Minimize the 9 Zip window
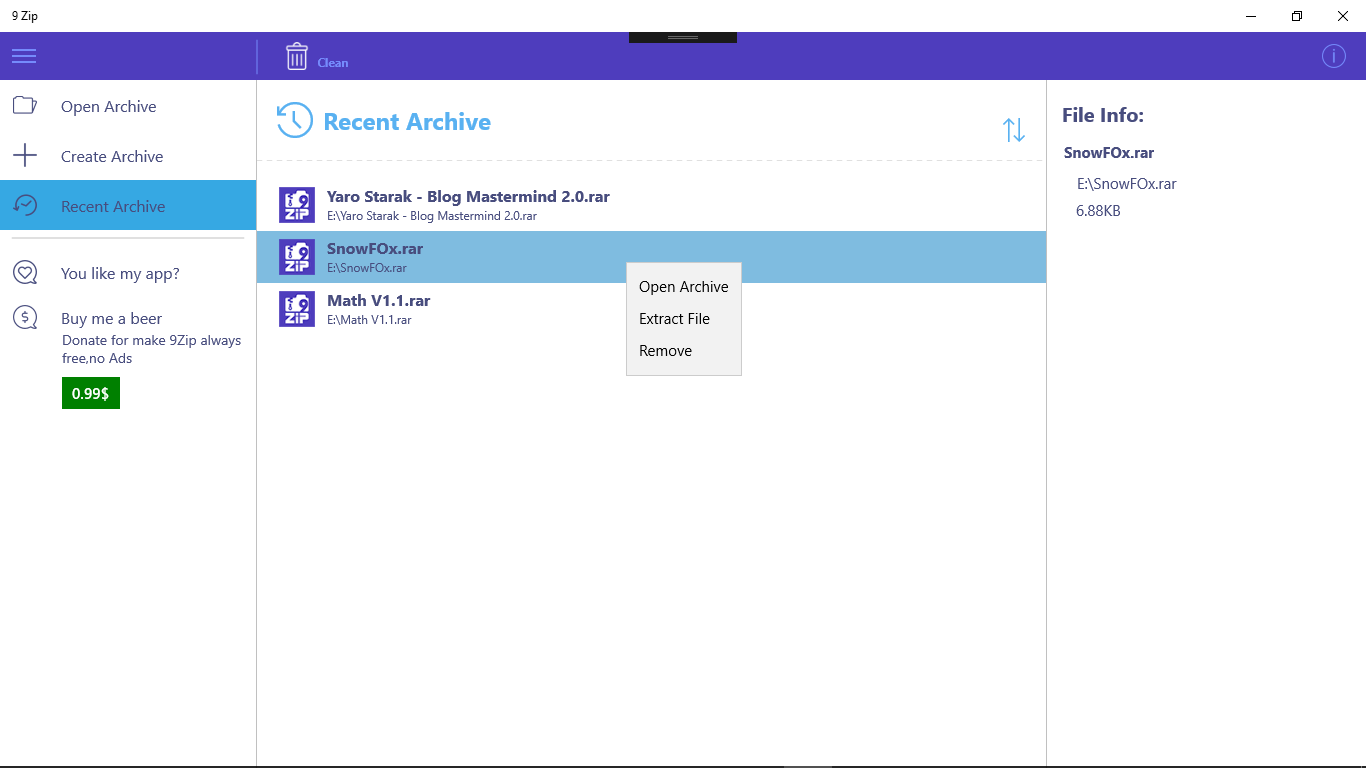The height and width of the screenshot is (768, 1366). (x=1251, y=16)
